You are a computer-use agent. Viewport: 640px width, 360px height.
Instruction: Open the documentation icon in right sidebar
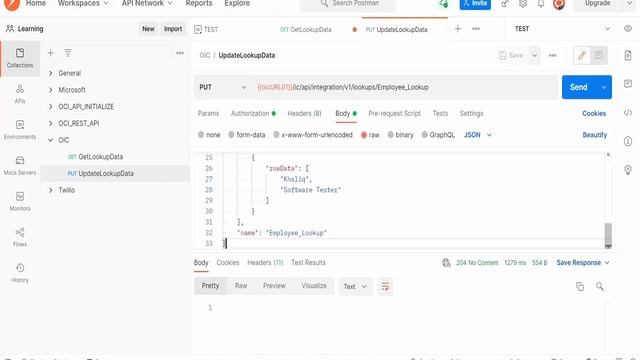click(x=628, y=55)
